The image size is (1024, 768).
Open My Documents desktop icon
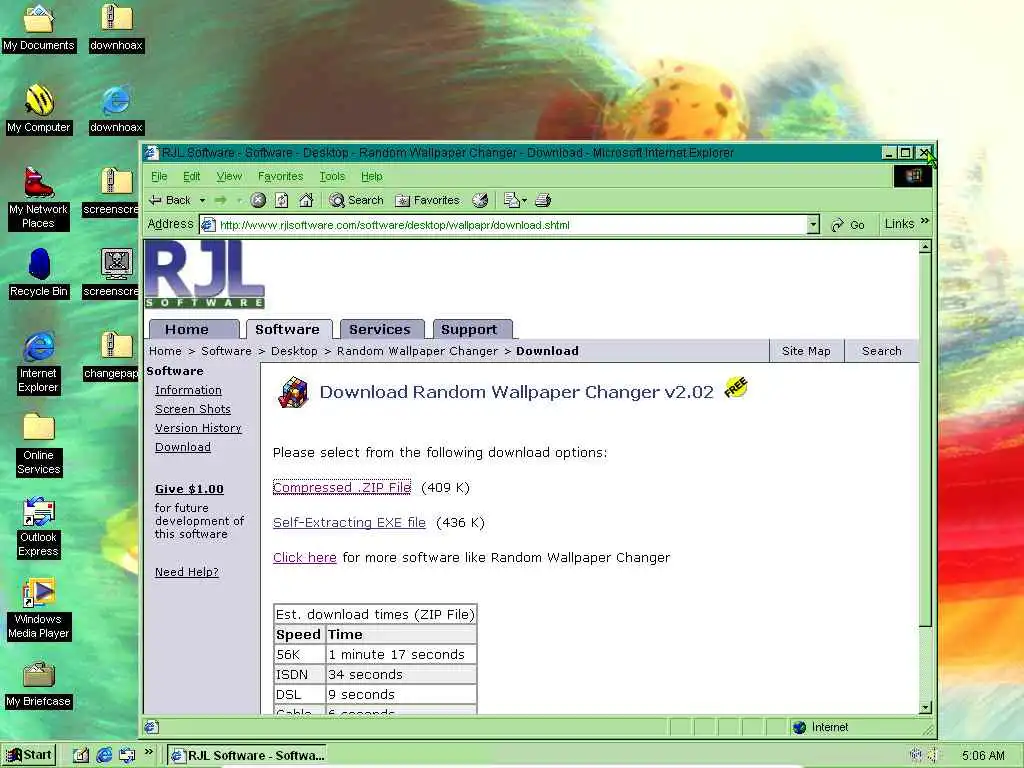pos(39,28)
